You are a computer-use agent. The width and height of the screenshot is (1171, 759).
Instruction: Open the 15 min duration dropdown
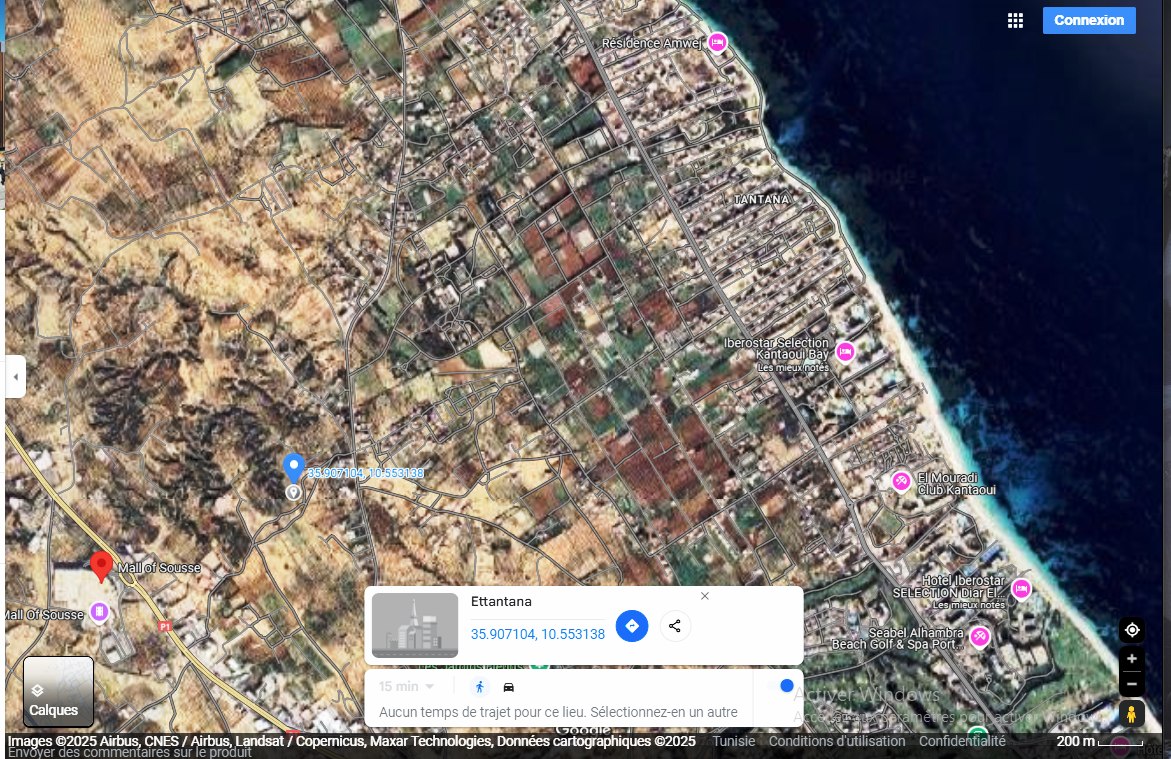(406, 687)
